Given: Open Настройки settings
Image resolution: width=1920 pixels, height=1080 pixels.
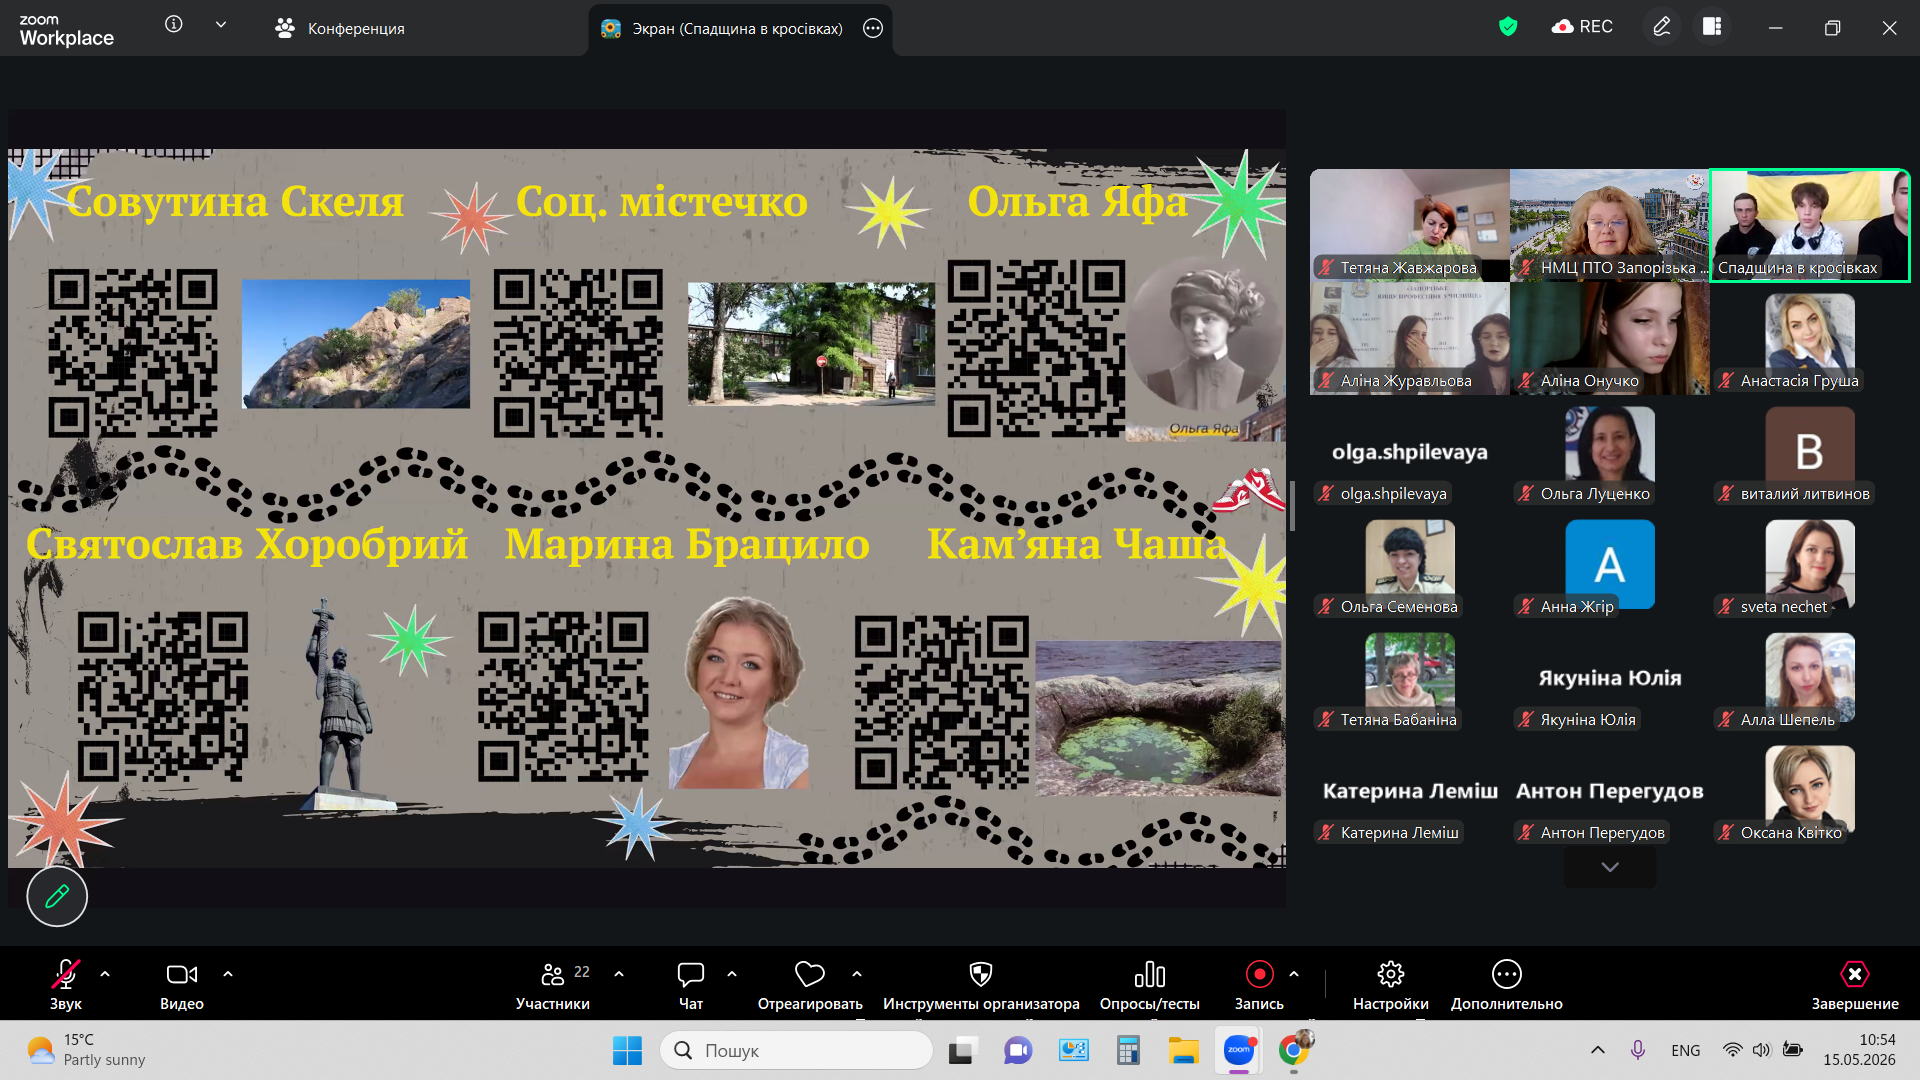Looking at the screenshot, I should coord(1391,984).
